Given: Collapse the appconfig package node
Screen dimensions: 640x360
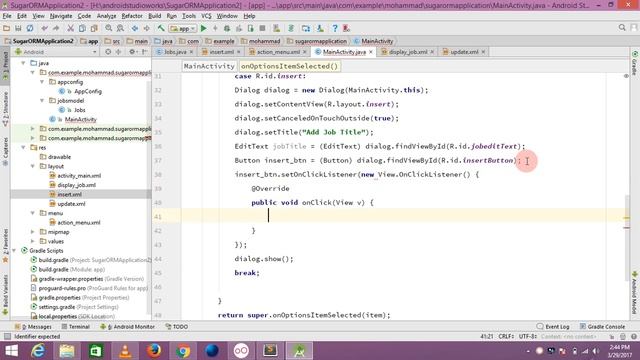Looking at the screenshot, I should 42,82.
